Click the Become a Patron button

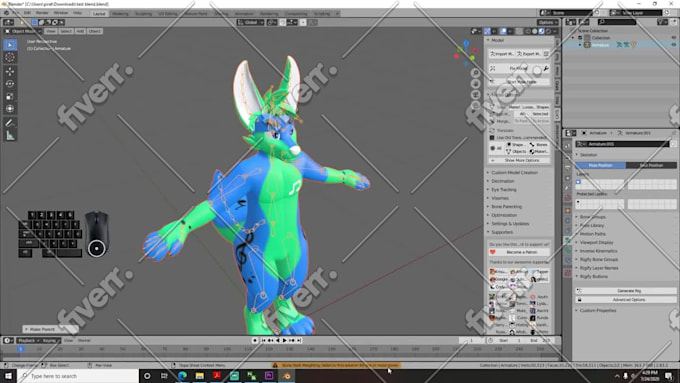tap(520, 252)
